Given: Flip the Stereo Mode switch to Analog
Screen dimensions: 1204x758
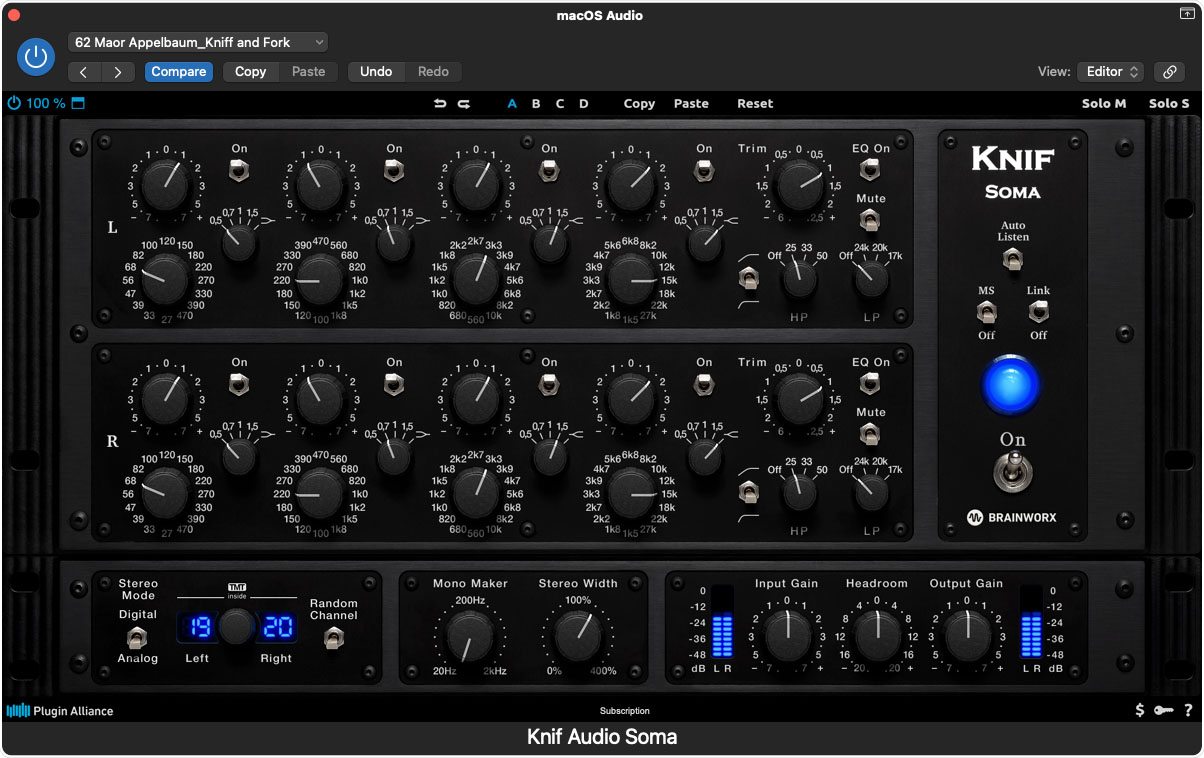Looking at the screenshot, I should pos(137,640).
